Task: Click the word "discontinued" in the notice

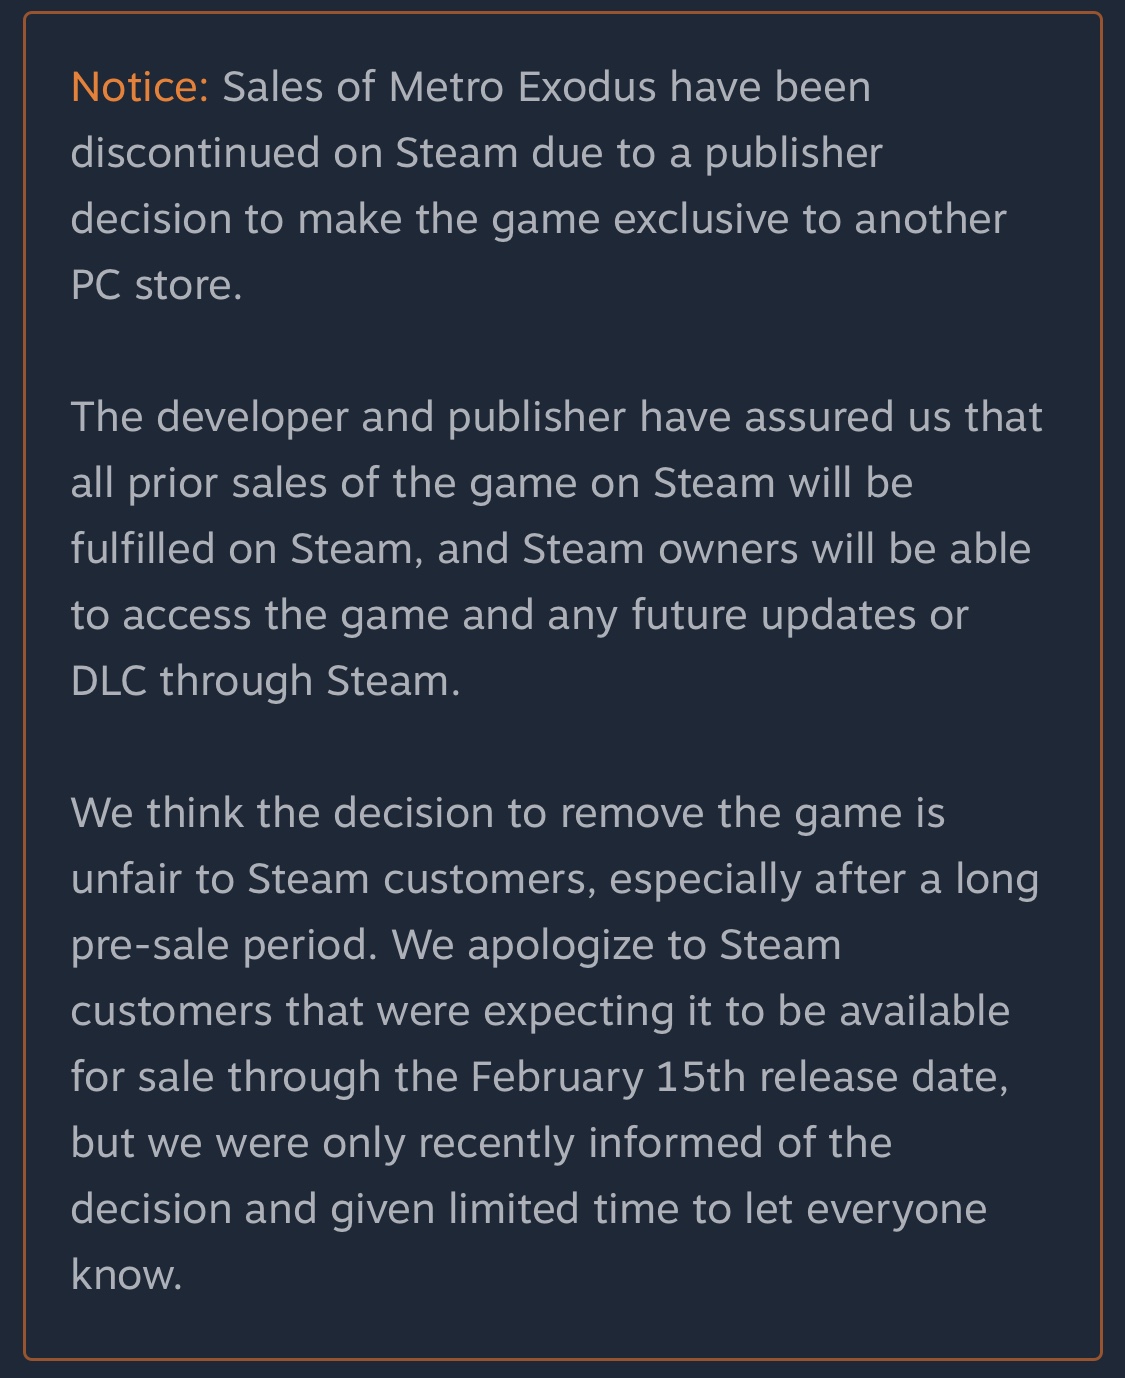Action: coord(195,154)
